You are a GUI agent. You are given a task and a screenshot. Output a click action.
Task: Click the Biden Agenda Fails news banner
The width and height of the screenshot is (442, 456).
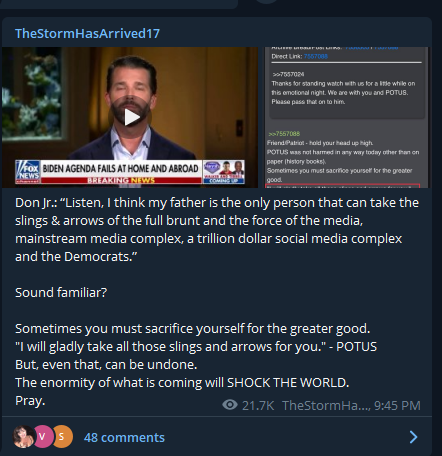(x=121, y=169)
